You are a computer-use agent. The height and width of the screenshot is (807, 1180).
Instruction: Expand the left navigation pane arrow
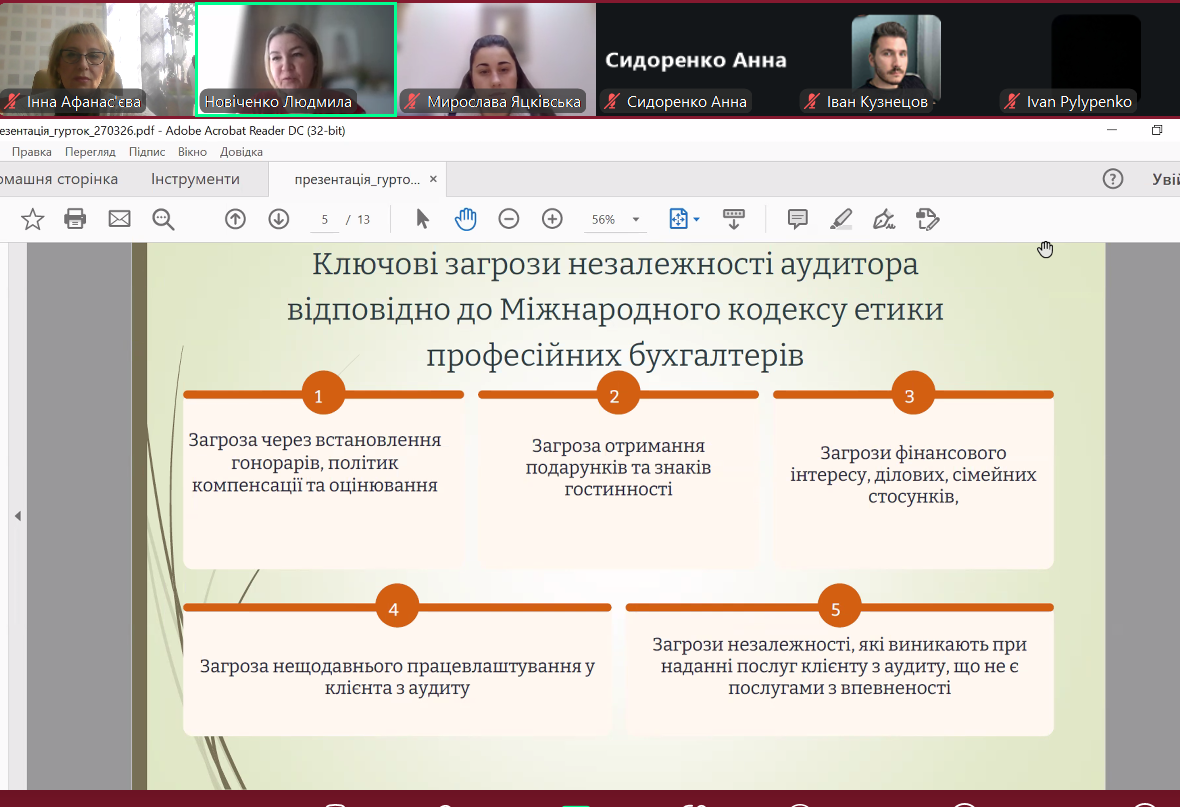[x=17, y=516]
